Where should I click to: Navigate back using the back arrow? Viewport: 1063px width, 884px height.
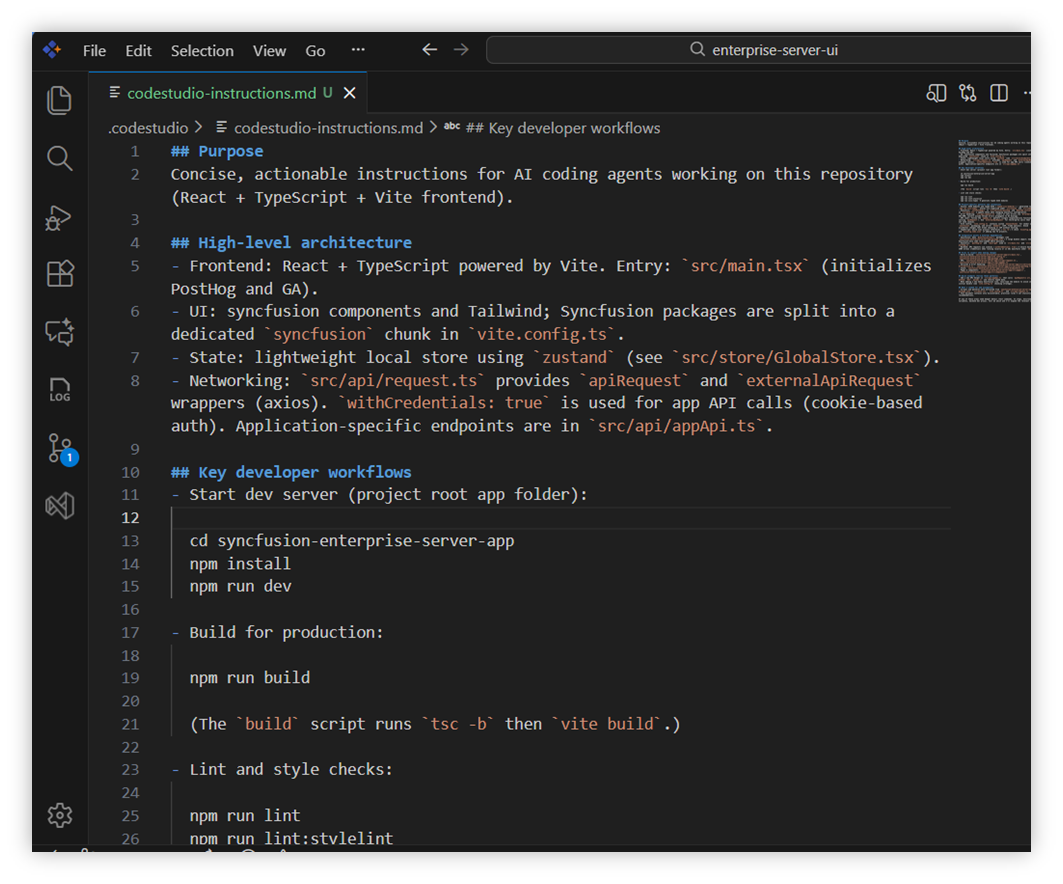[429, 49]
